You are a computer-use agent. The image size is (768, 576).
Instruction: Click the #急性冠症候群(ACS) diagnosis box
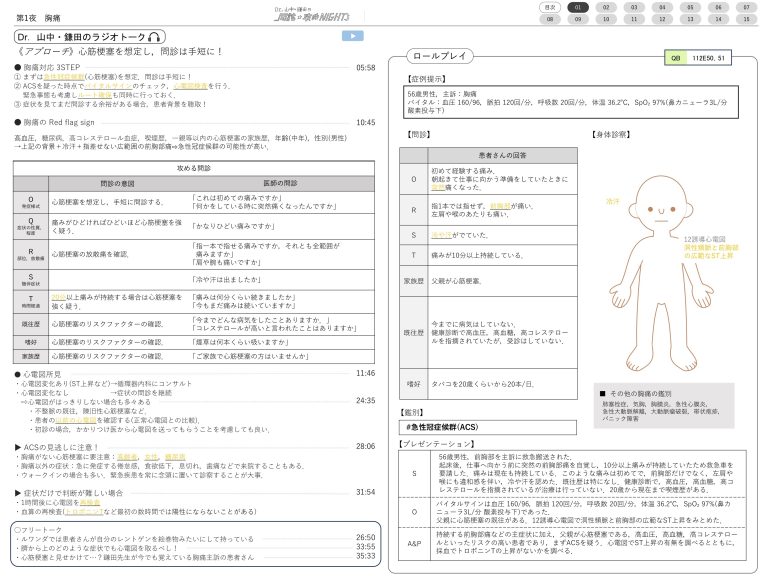(488, 427)
